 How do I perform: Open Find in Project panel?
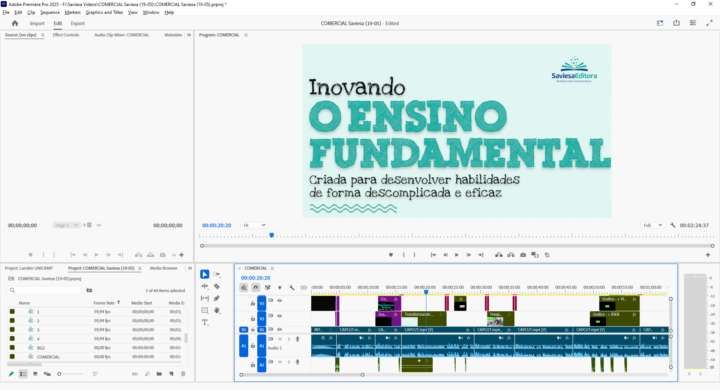pyautogui.click(x=147, y=374)
